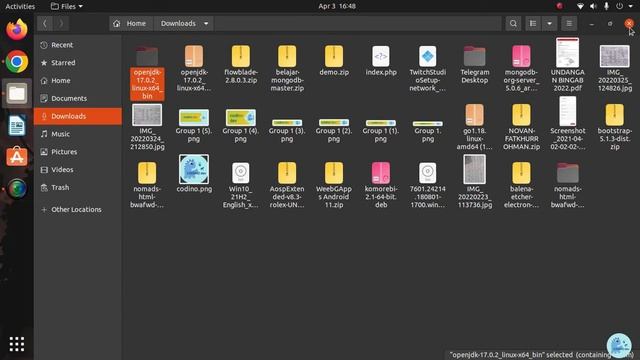Select Group 1 (1).png image
Screen dimensions: 640x360
(x=381, y=130)
